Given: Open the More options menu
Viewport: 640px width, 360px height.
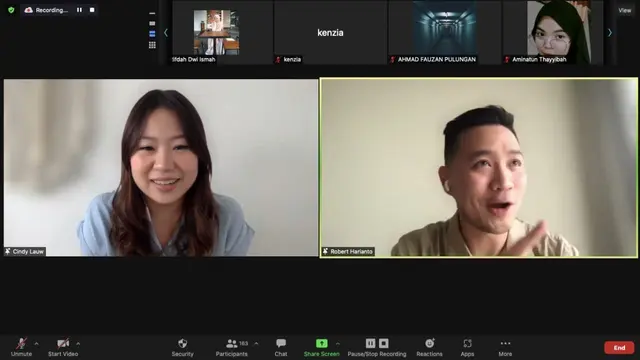Looking at the screenshot, I should click(505, 347).
